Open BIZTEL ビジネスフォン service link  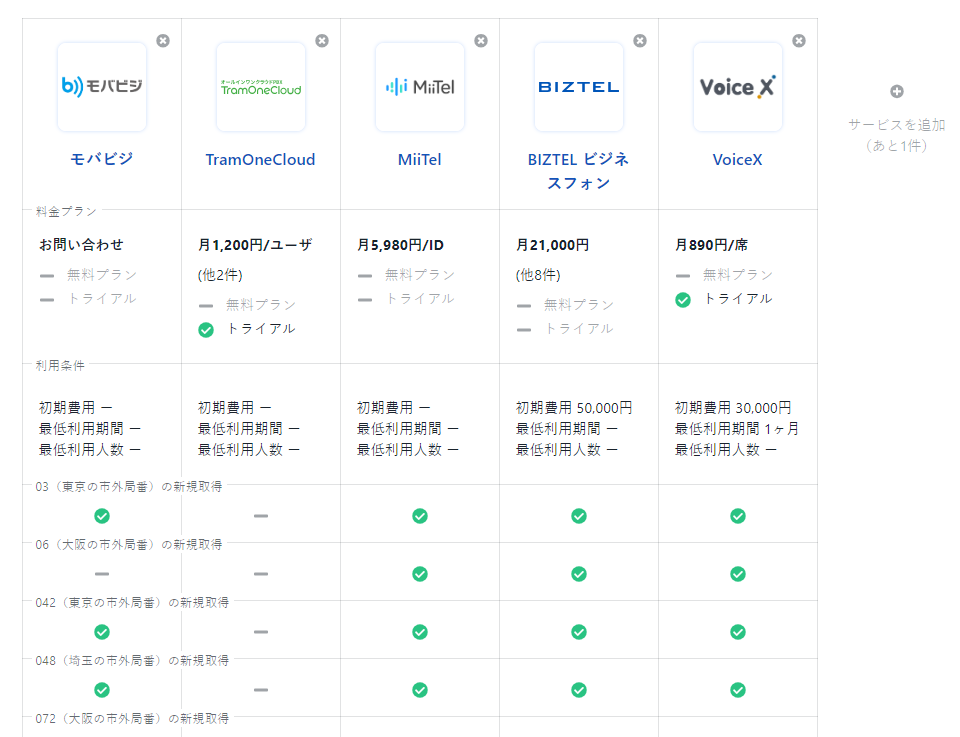579,171
